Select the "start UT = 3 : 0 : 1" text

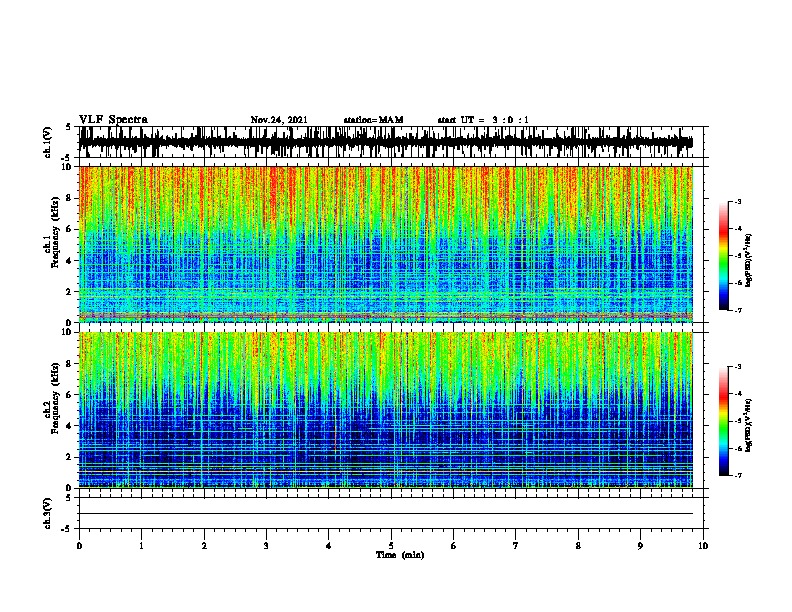pos(483,120)
